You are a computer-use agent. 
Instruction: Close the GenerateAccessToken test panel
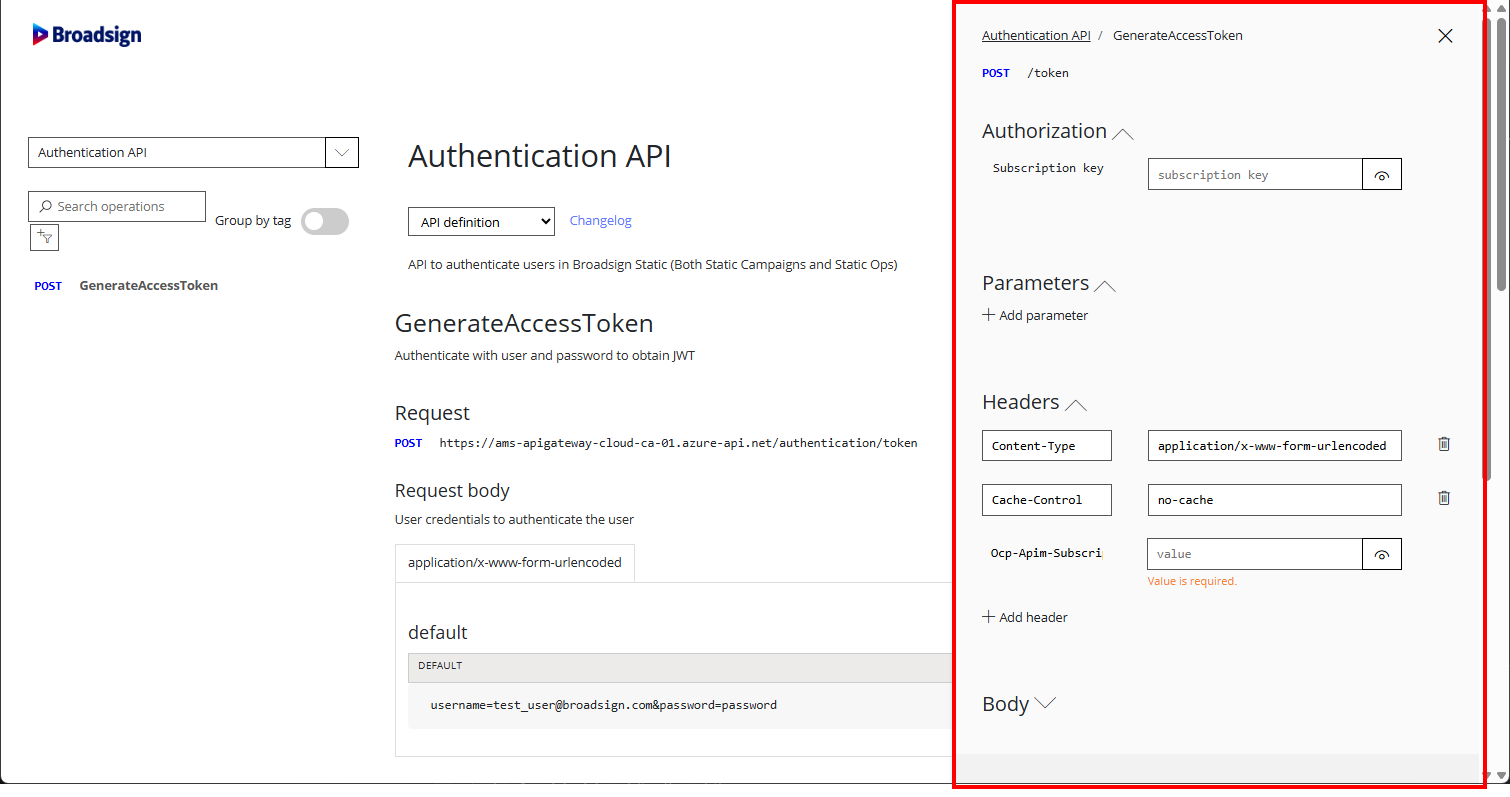point(1445,36)
